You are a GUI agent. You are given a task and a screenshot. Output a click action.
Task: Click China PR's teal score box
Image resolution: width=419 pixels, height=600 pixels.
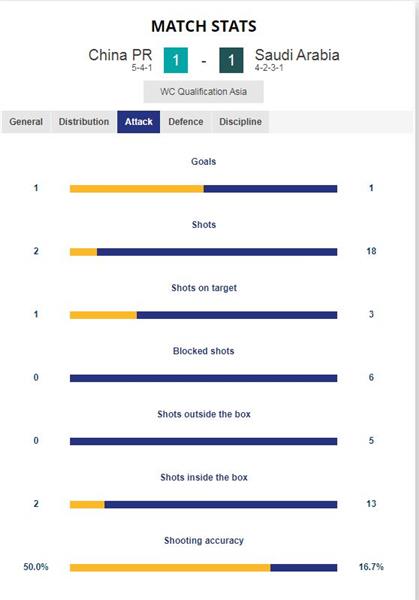(x=176, y=60)
